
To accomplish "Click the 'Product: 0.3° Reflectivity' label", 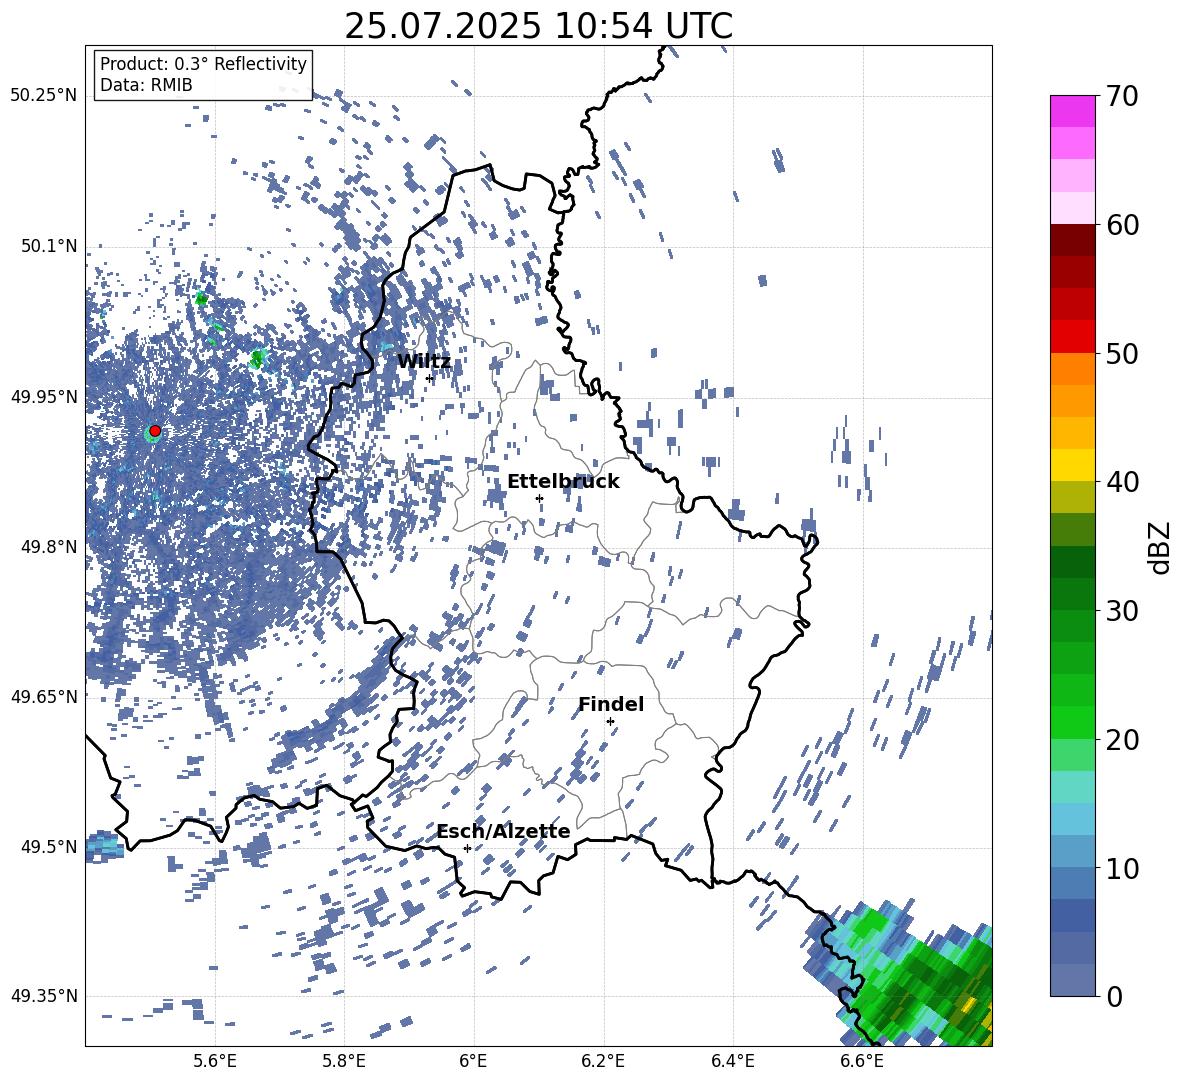I will 203,64.
